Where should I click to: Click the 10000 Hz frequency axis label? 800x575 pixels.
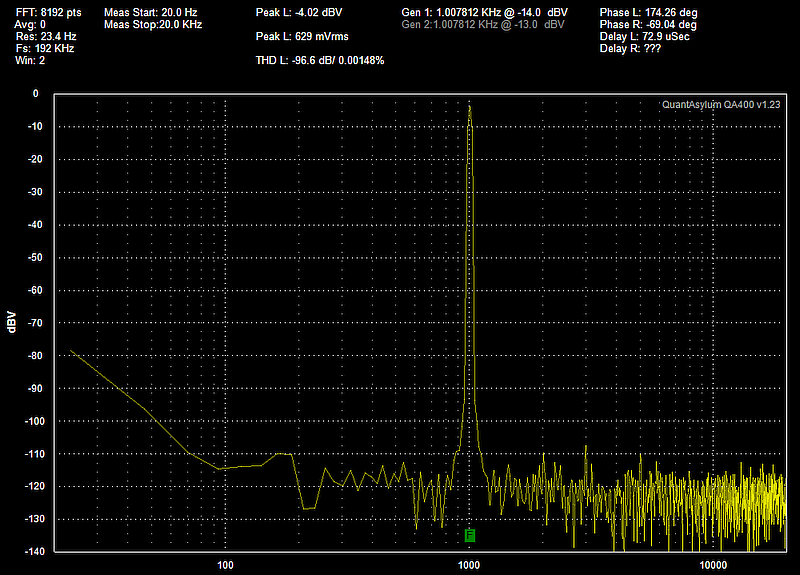pyautogui.click(x=713, y=565)
